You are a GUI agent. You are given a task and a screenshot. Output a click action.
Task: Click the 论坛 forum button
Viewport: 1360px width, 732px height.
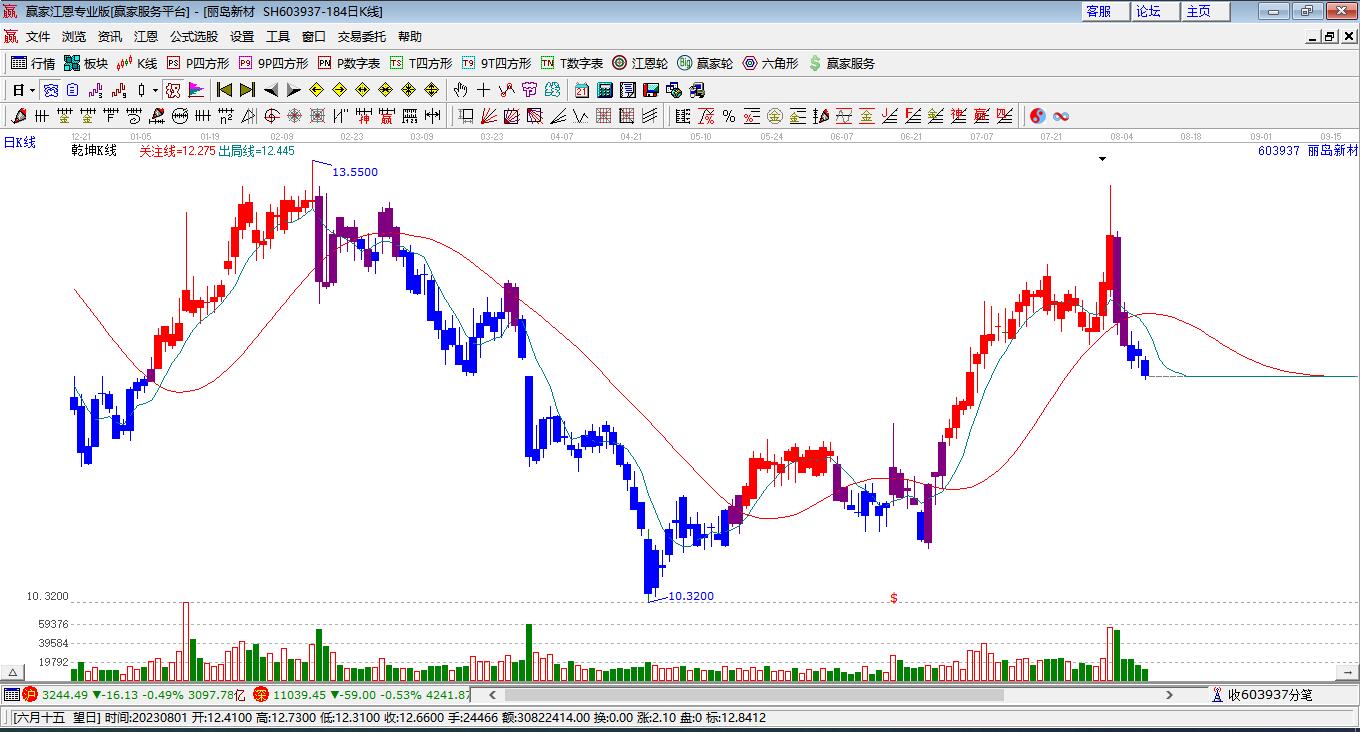[1156, 11]
